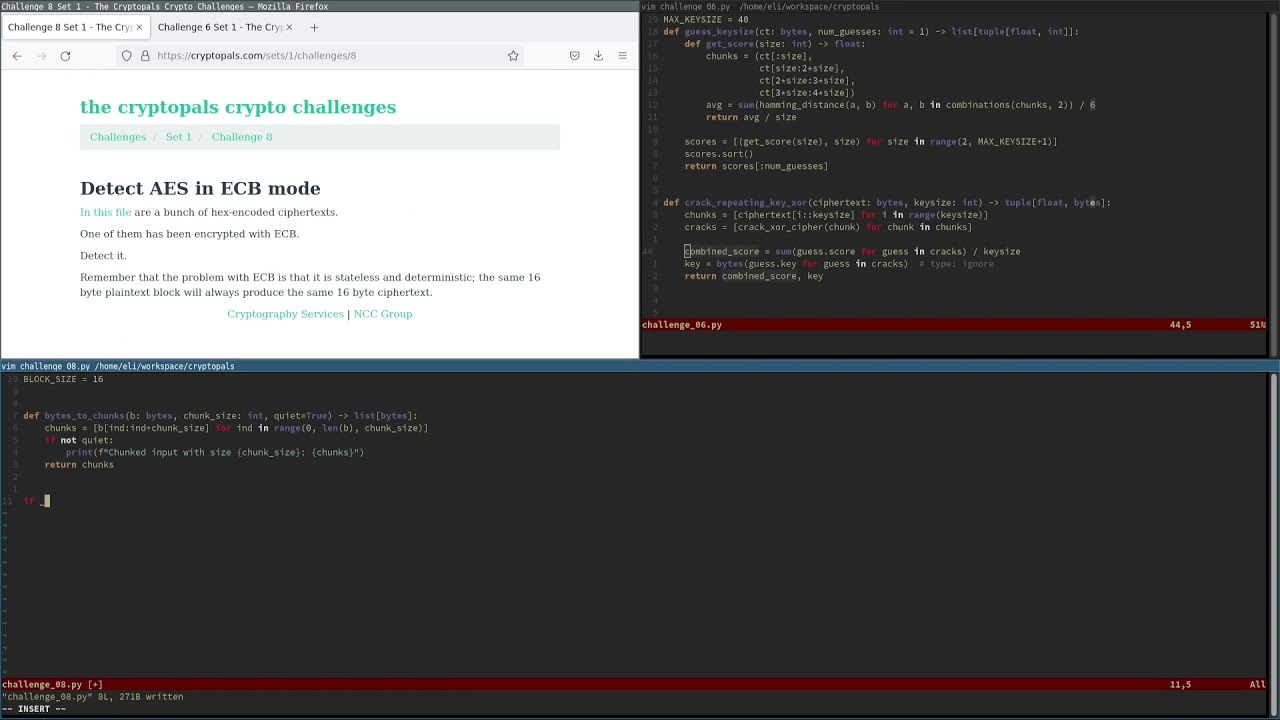1280x720 pixels.
Task: Visit the NCC Group footer link
Action: [x=383, y=314]
